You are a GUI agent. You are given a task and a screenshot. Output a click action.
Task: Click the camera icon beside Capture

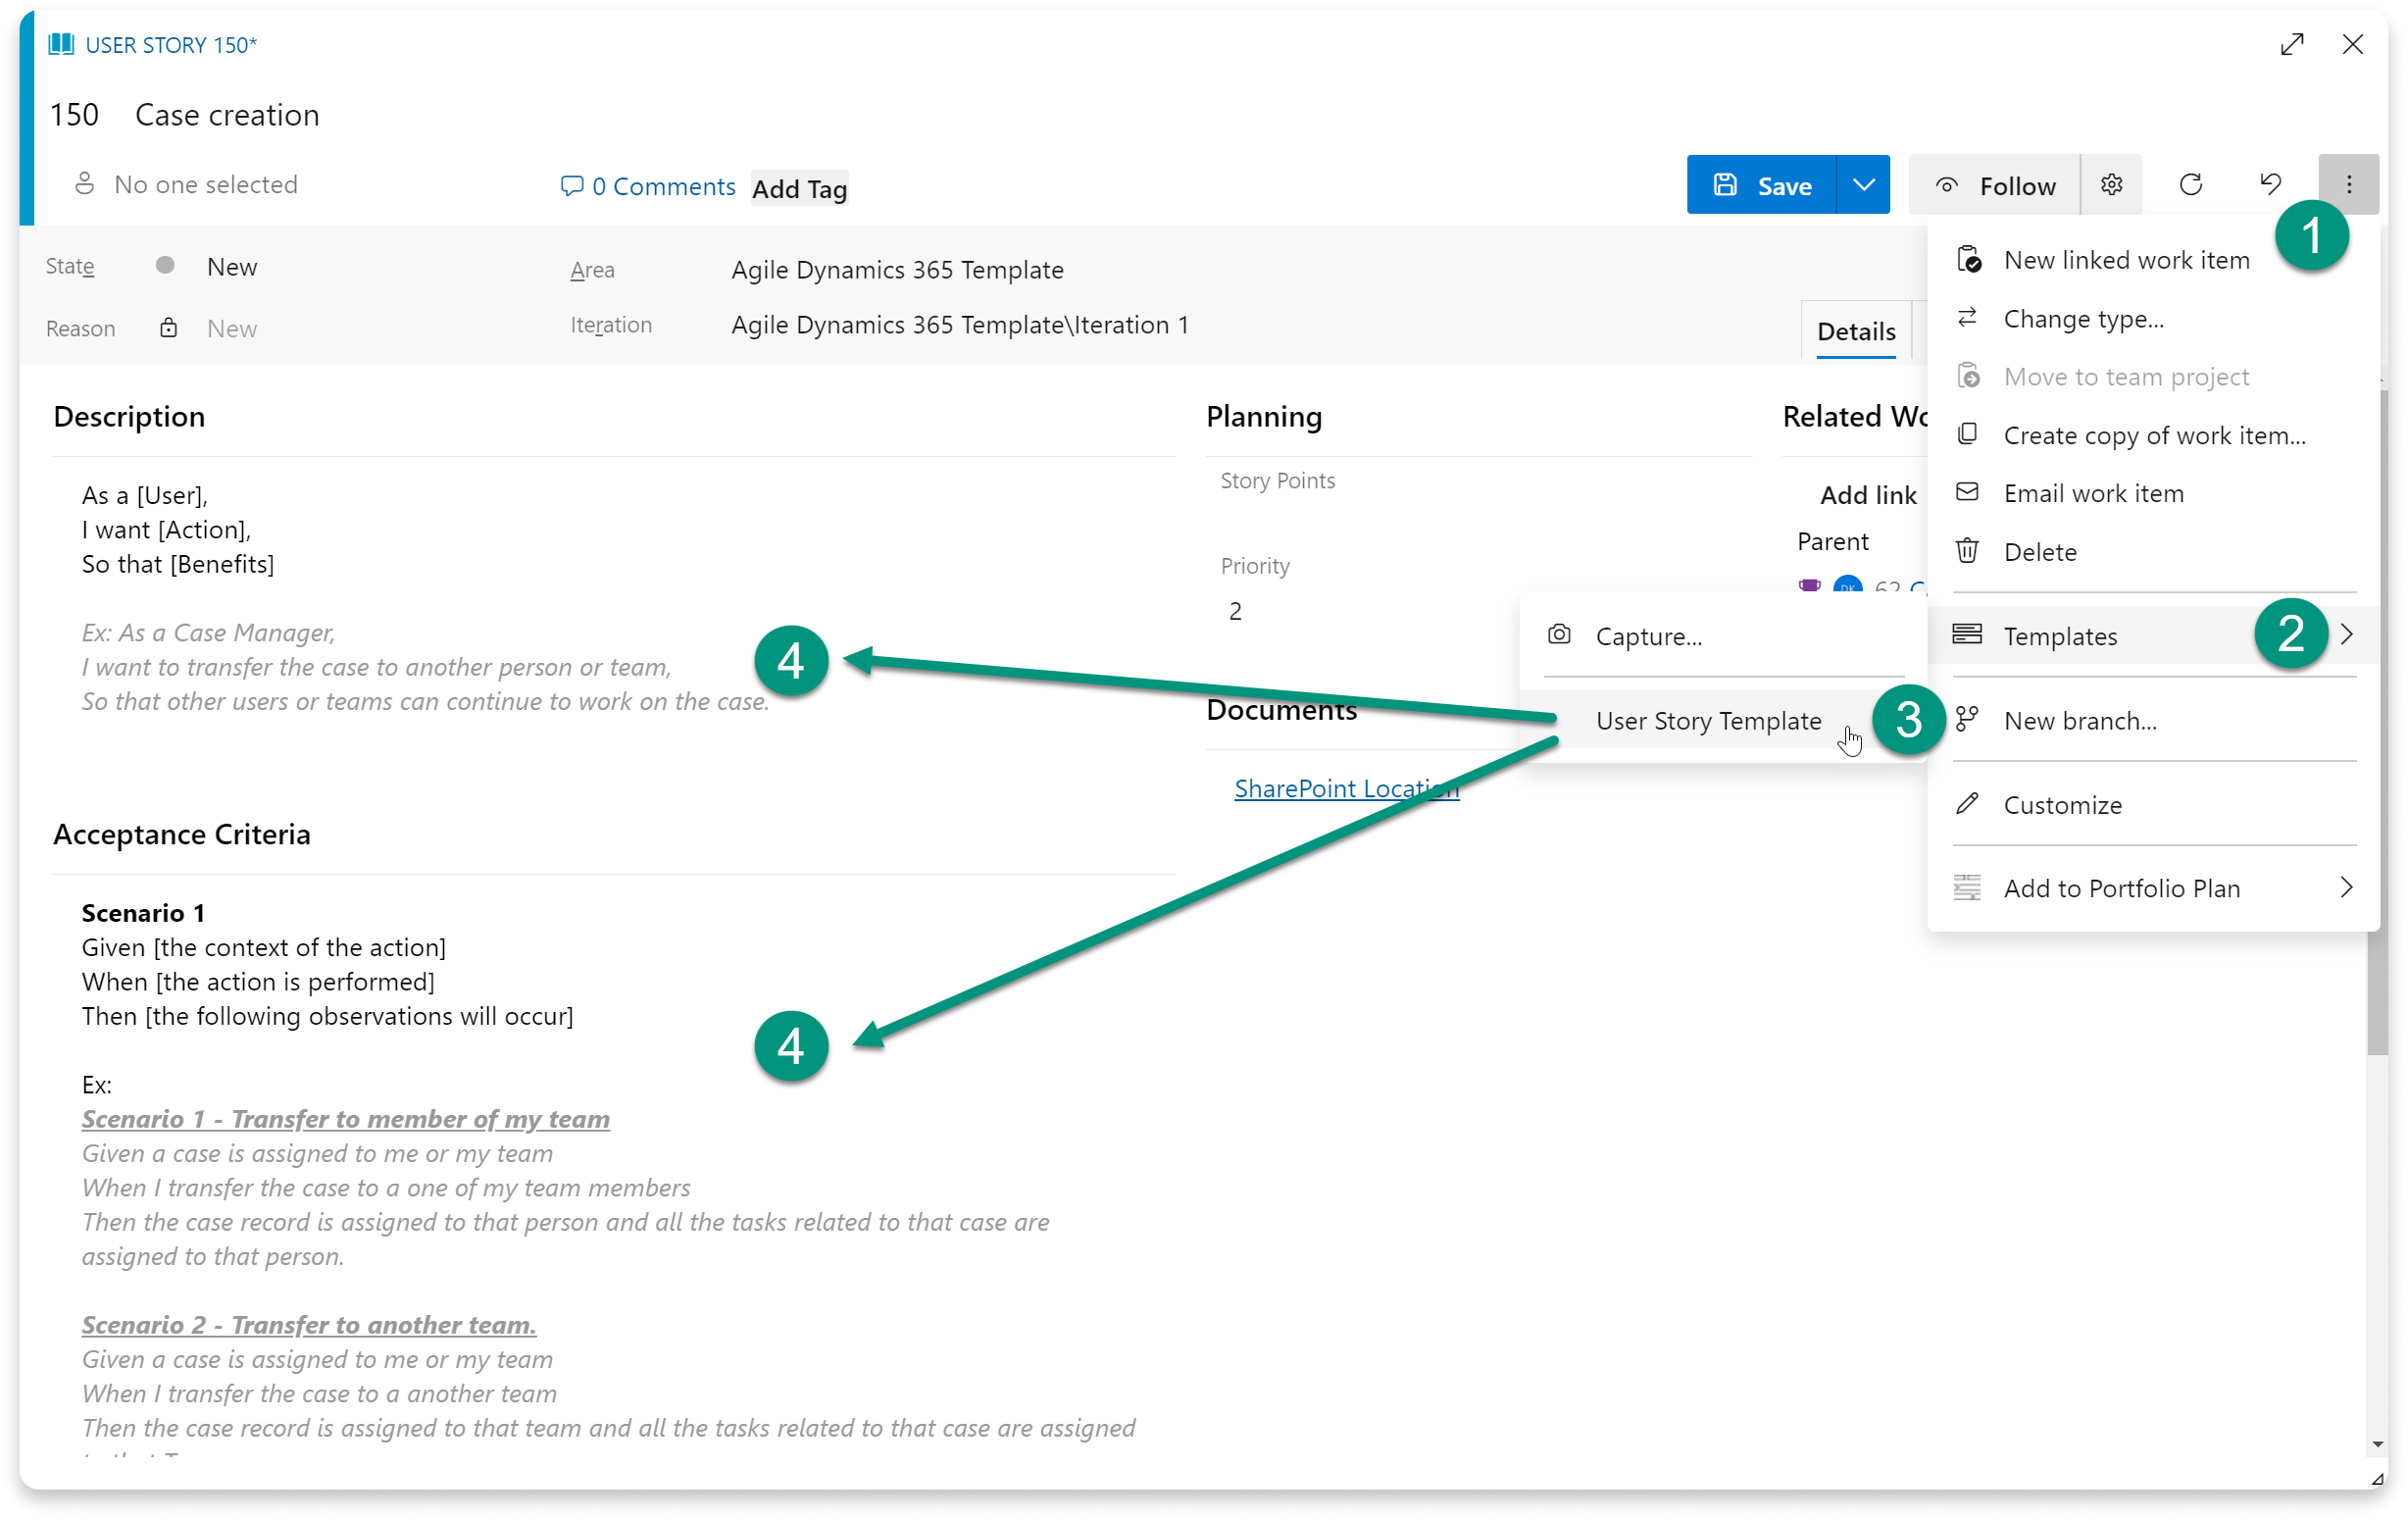(x=1558, y=635)
